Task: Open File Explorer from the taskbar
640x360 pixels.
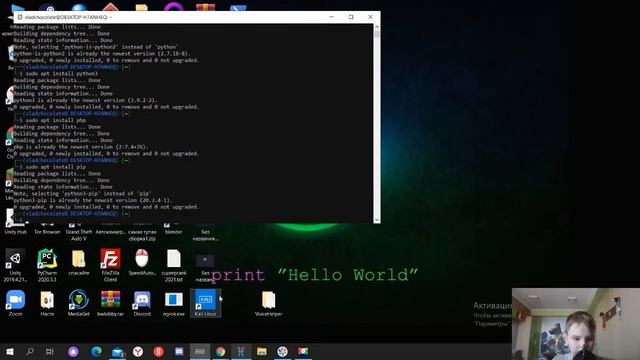Action: [262, 351]
